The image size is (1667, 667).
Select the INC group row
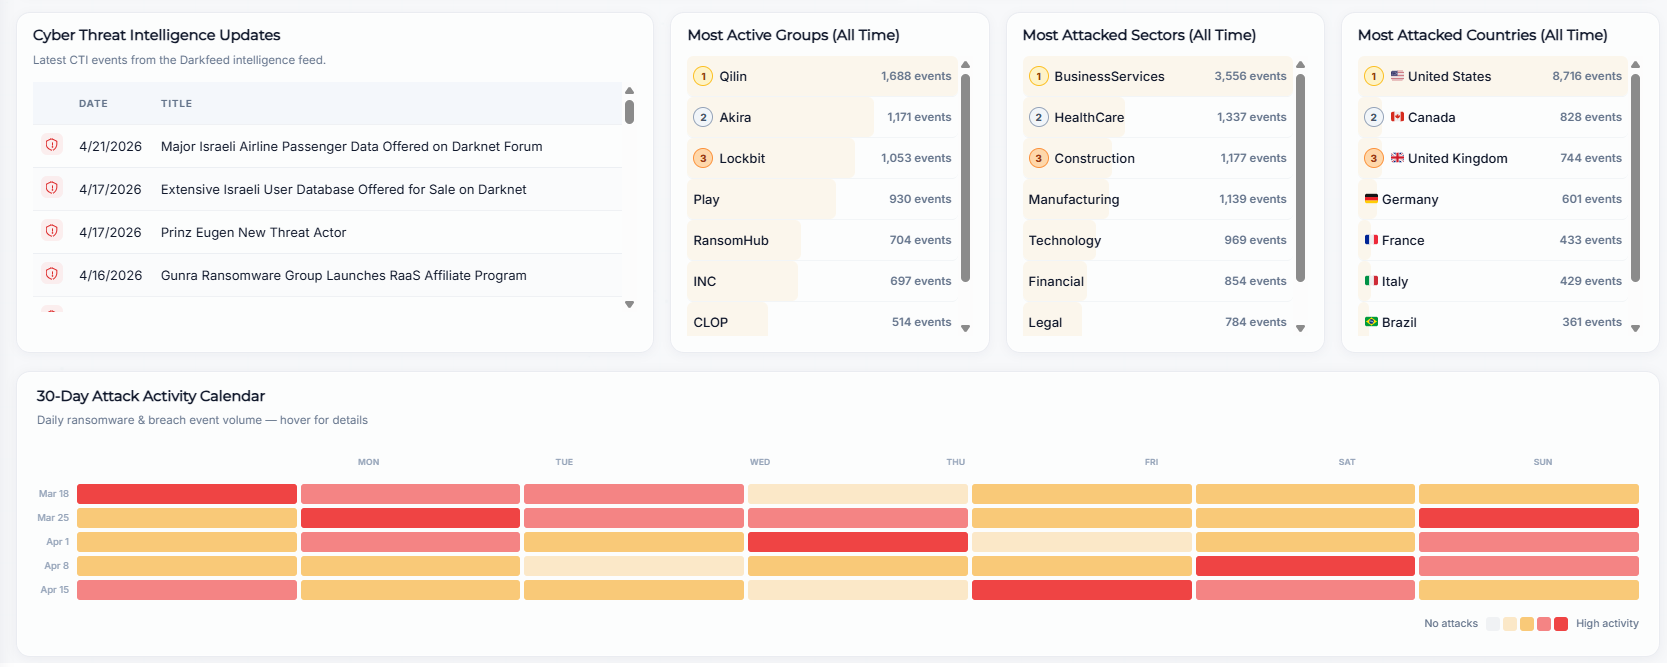[x=822, y=281]
